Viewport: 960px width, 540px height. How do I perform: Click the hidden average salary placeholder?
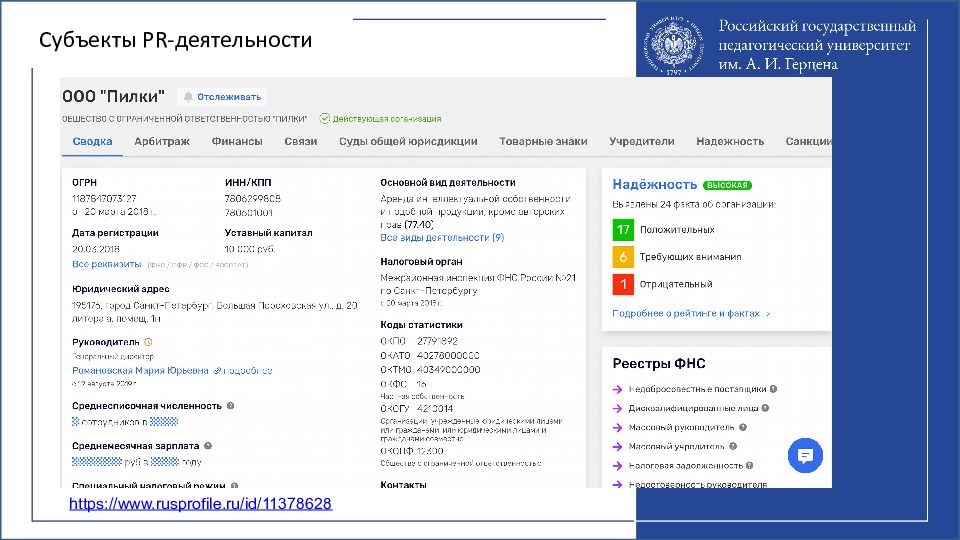point(97,462)
